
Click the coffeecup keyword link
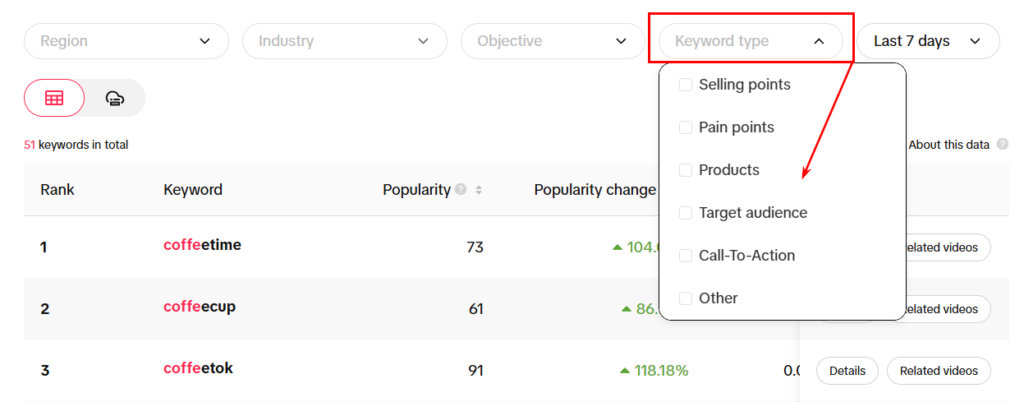[x=200, y=307]
